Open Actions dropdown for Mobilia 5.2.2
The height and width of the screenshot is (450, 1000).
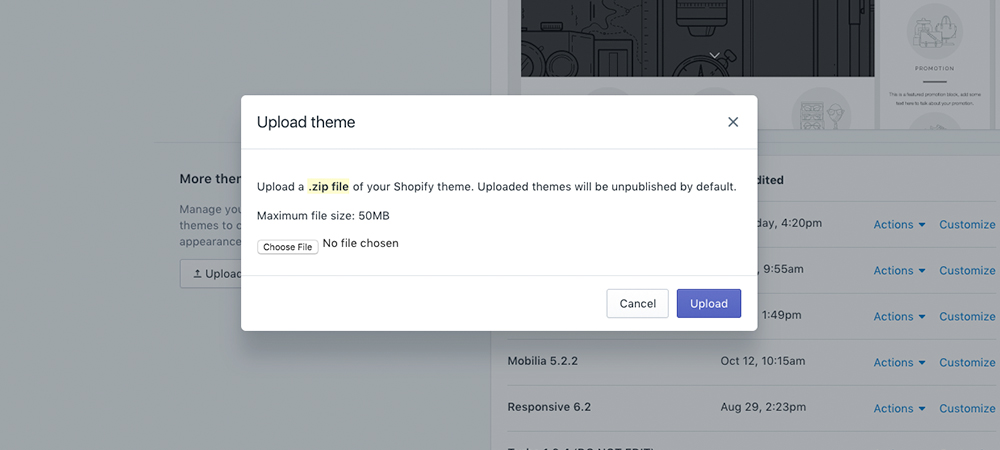(899, 362)
